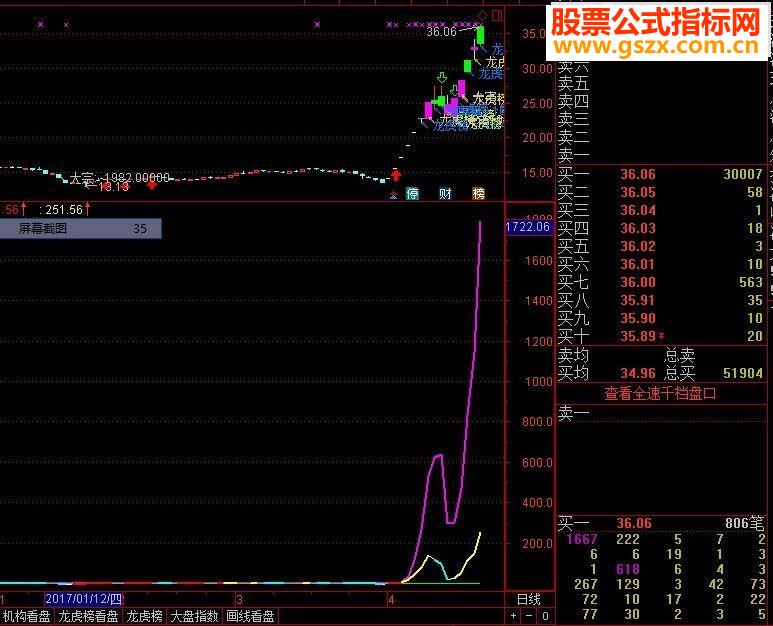
Task: Click the 1722.06 indicator value label
Action: [x=527, y=227]
